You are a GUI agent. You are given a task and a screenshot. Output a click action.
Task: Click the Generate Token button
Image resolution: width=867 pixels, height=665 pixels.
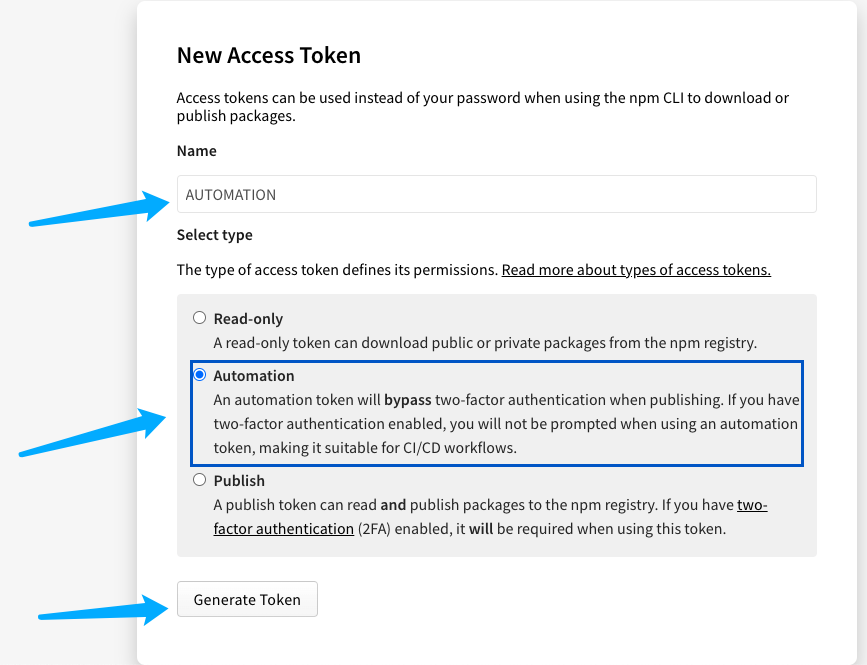click(x=247, y=599)
